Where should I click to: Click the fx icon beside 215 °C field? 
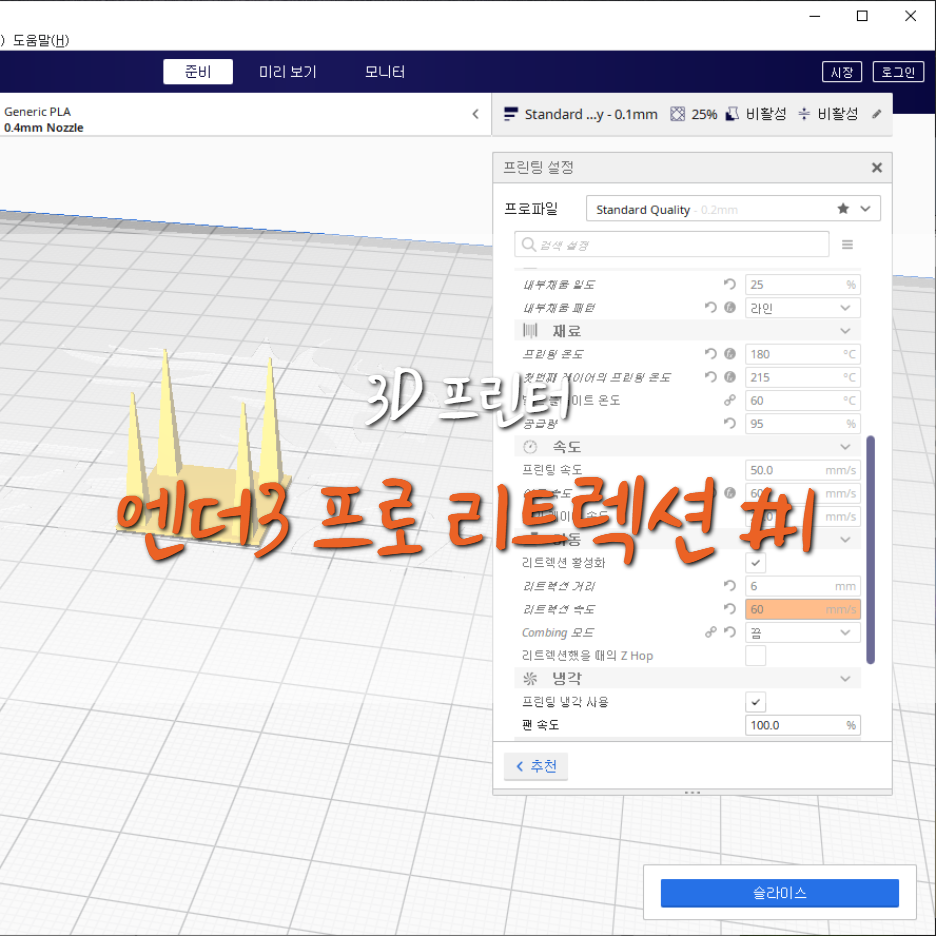point(729,377)
